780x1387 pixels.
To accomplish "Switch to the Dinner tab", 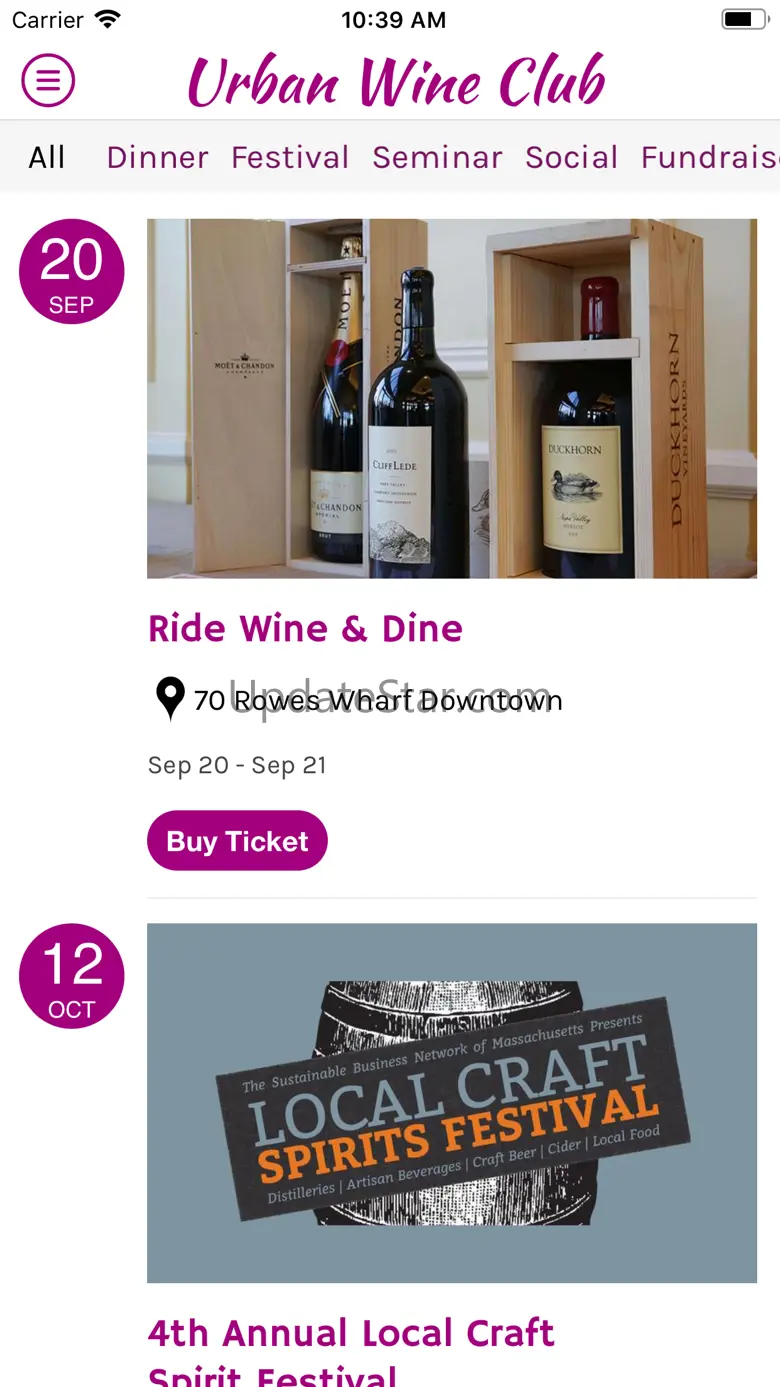I will tap(158, 157).
